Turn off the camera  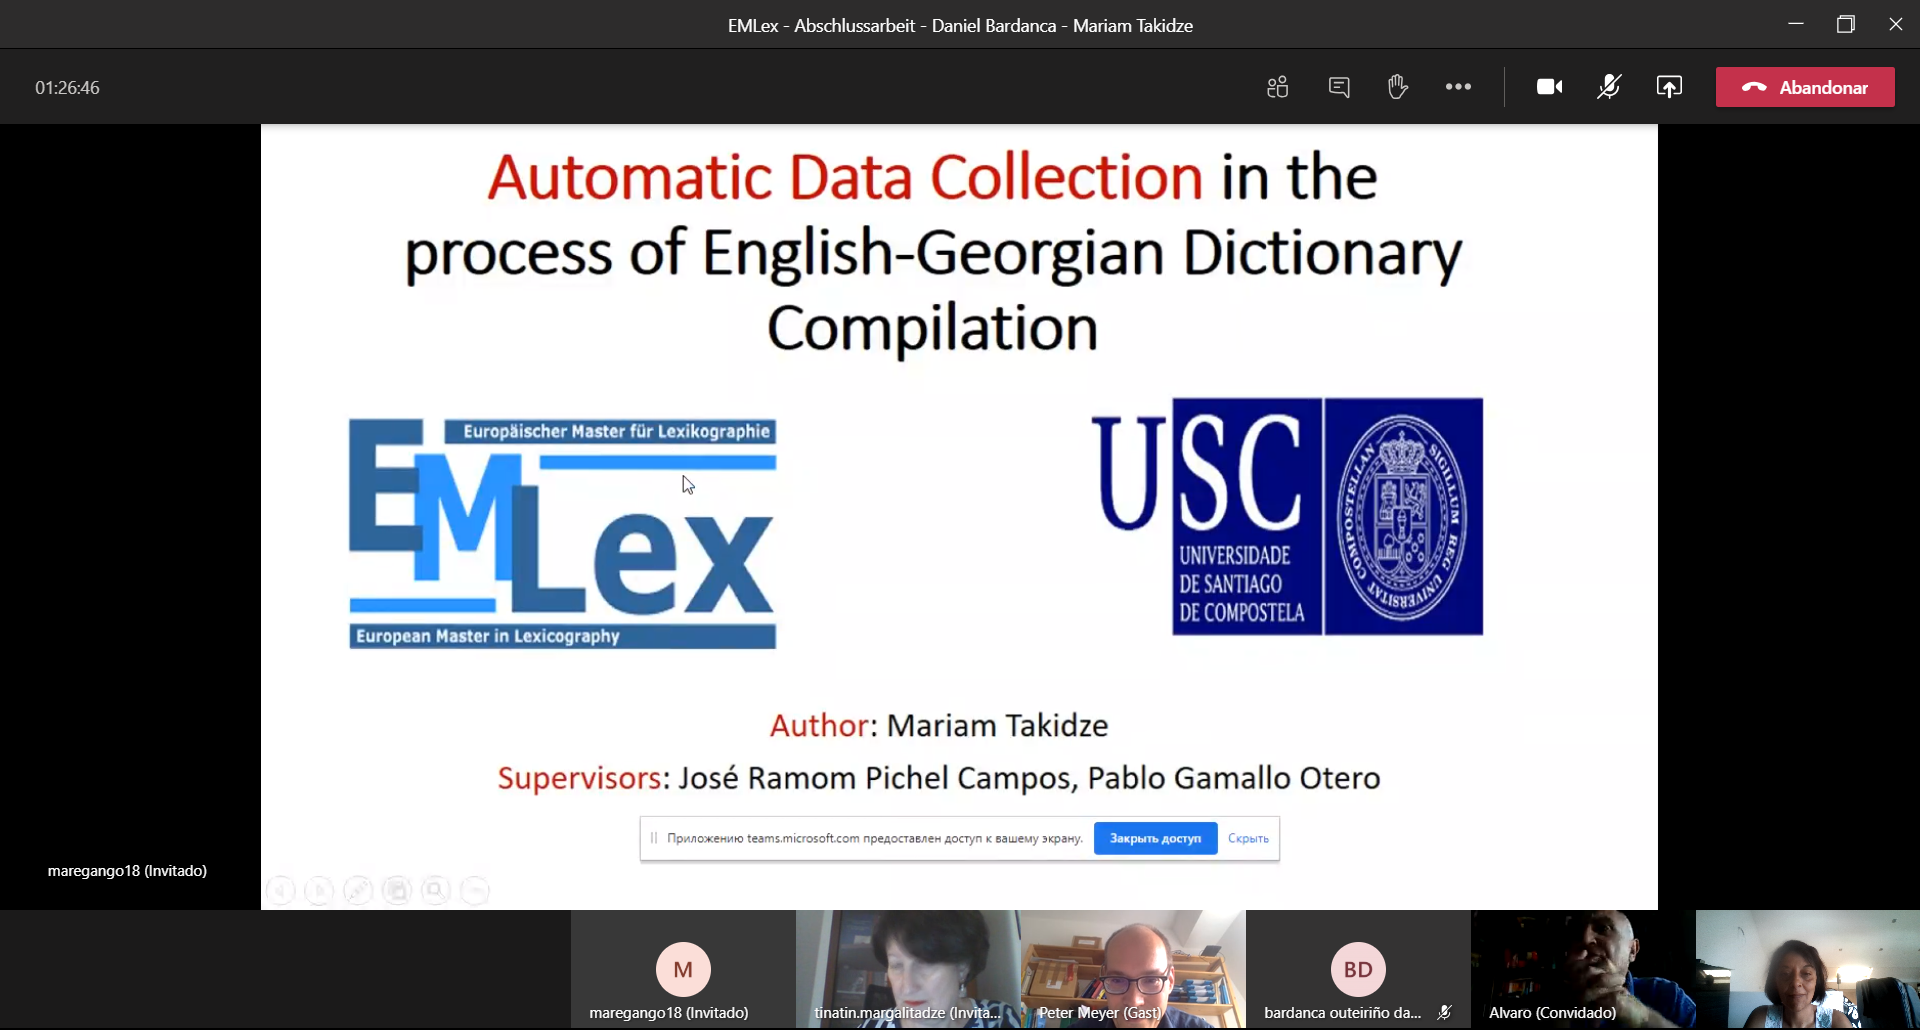click(x=1549, y=87)
